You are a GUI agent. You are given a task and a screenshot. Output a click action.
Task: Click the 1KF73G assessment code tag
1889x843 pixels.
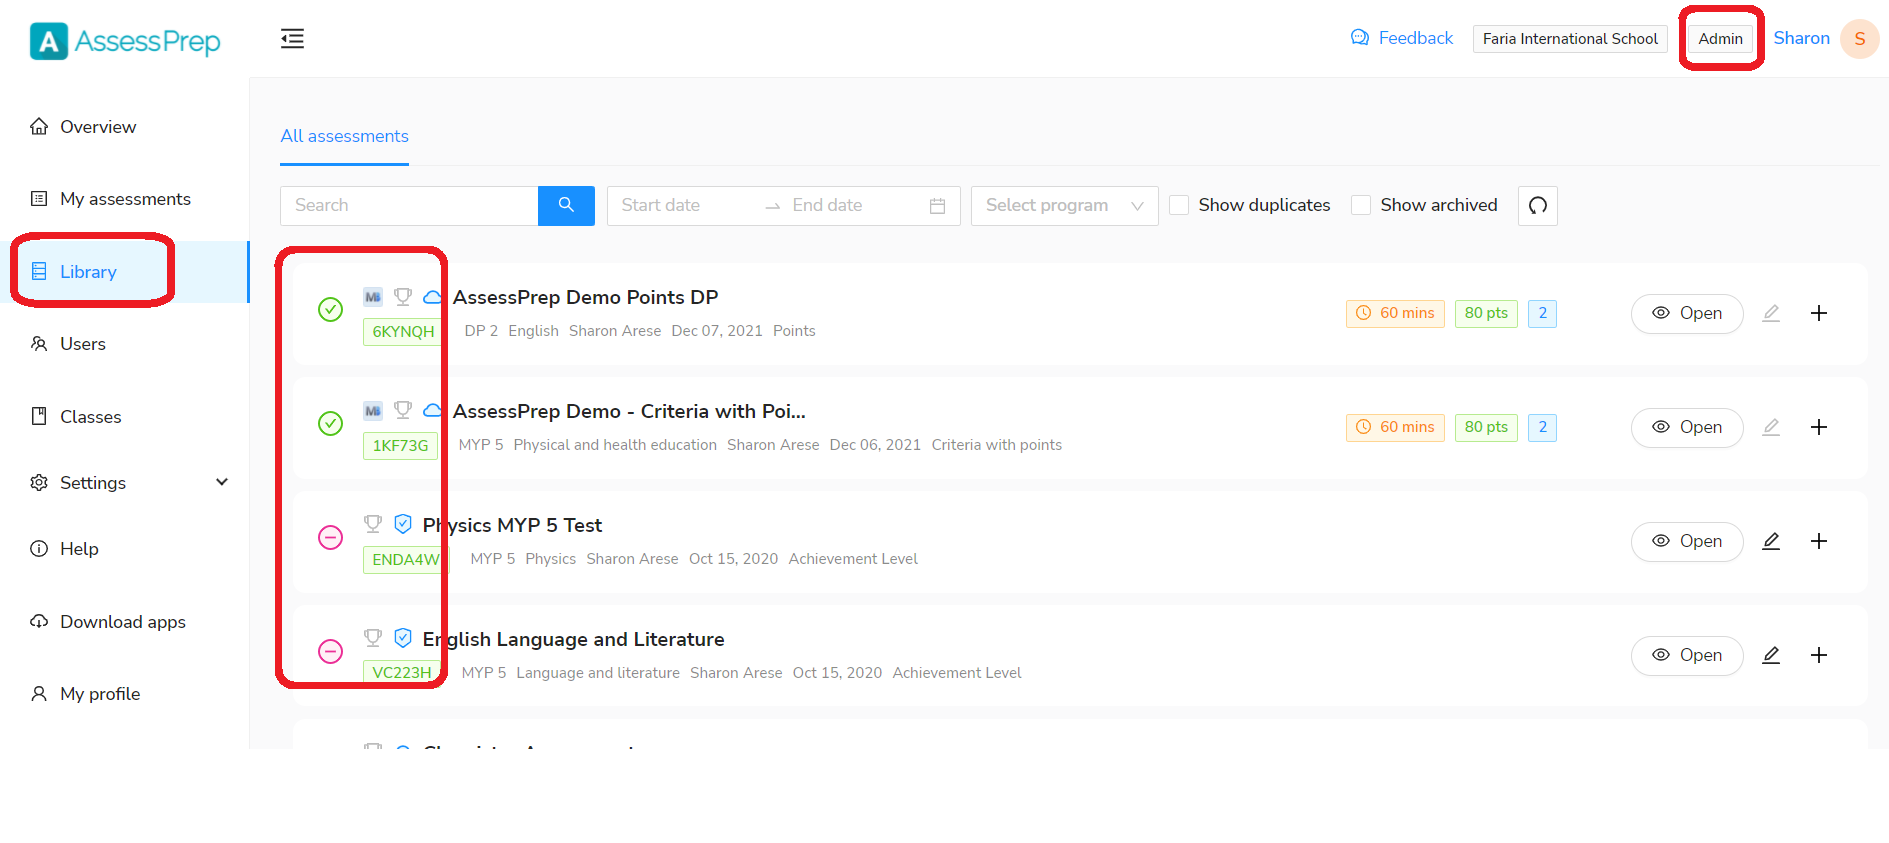(x=400, y=446)
